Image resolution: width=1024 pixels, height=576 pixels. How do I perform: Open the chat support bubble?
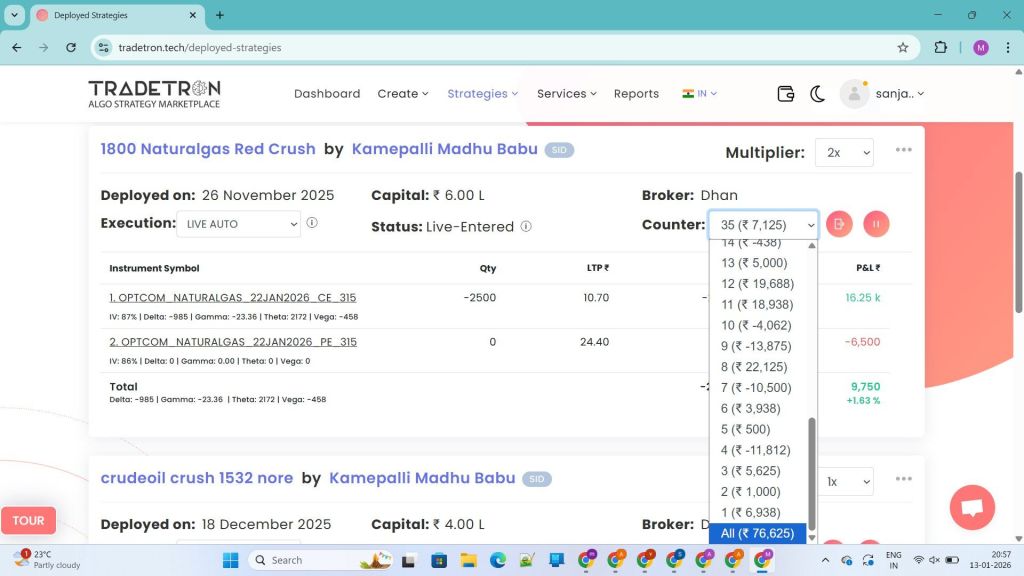[x=971, y=507]
